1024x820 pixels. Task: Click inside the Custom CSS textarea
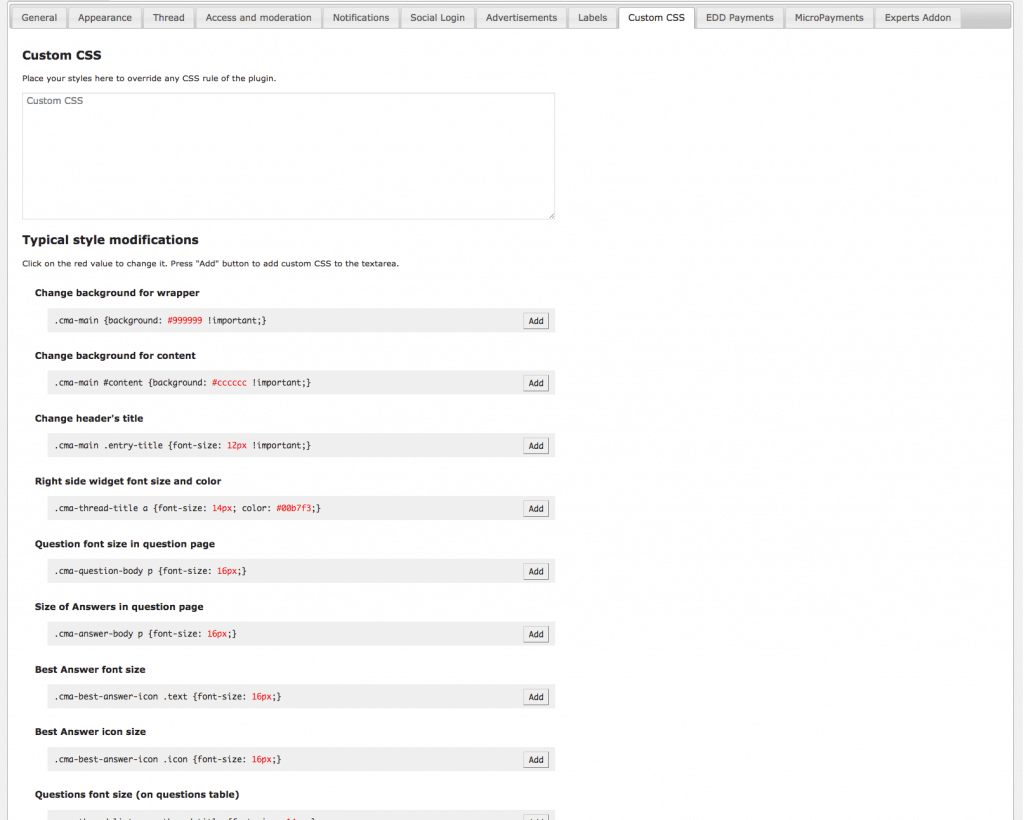tap(288, 155)
